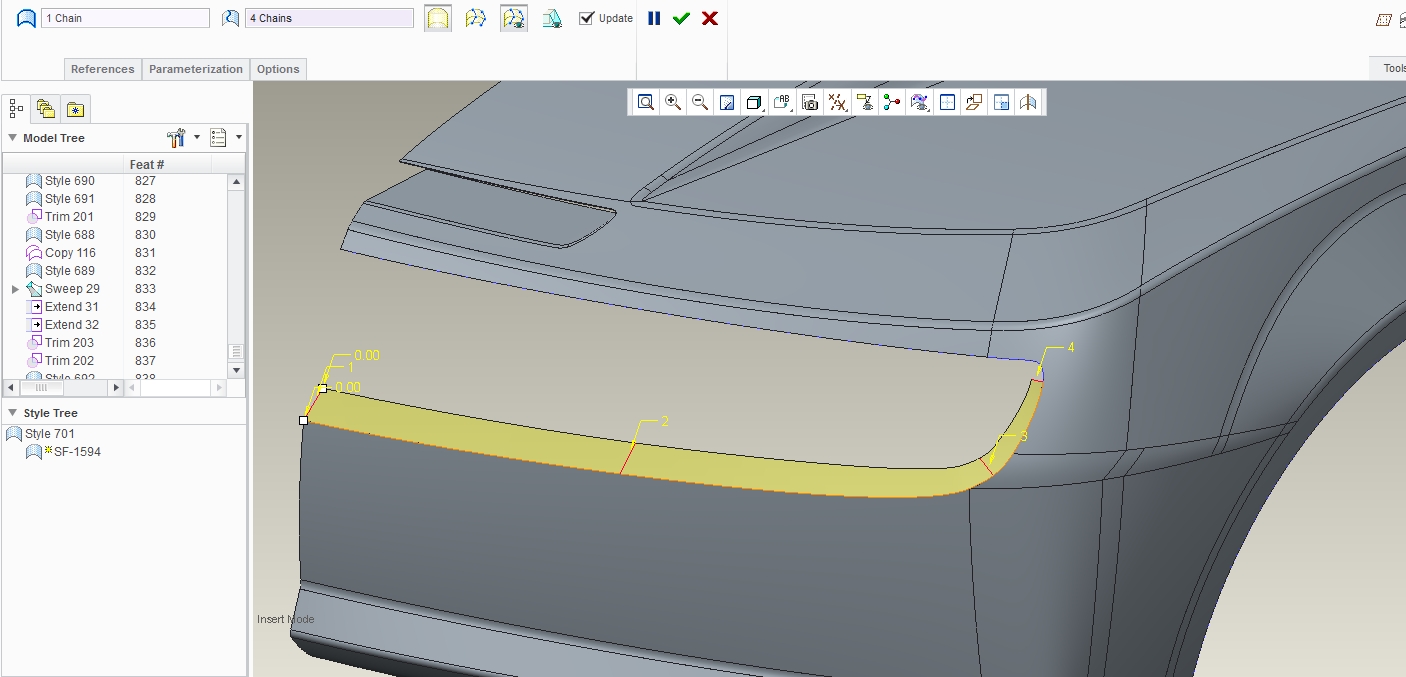Open the saved orientations AB icon
Image resolution: width=1406 pixels, height=677 pixels.
pyautogui.click(x=782, y=102)
